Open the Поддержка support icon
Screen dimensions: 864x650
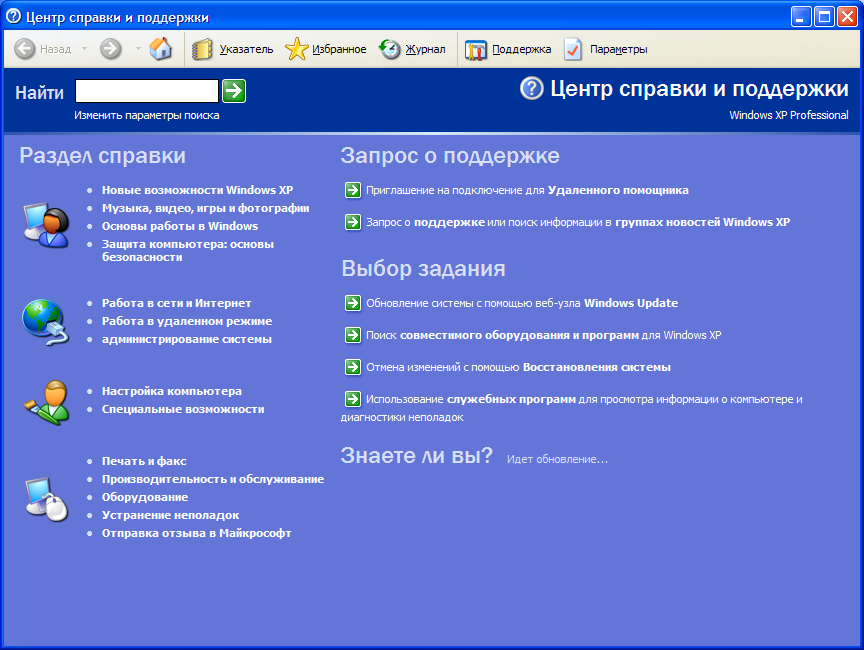tap(476, 50)
